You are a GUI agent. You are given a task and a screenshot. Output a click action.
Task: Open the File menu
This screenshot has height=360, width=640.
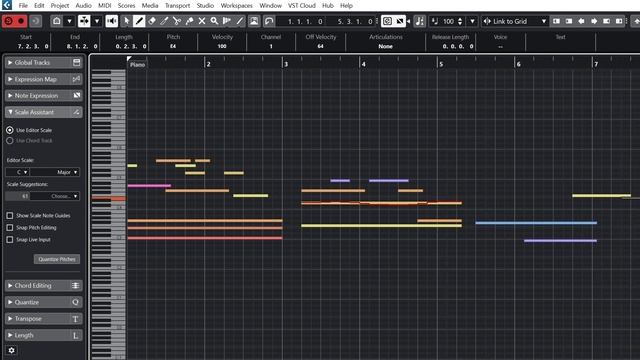click(x=23, y=6)
